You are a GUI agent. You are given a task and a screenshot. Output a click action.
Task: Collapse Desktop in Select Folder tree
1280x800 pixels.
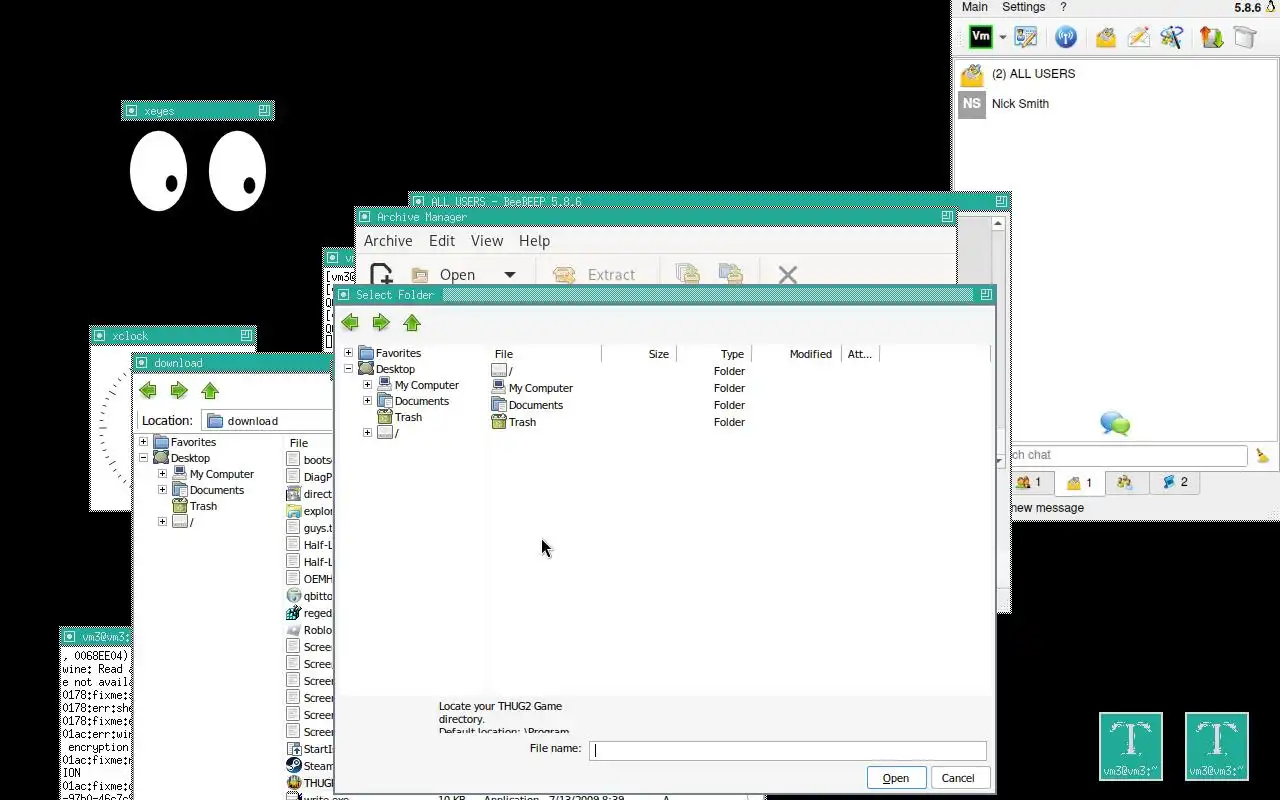tap(348, 369)
